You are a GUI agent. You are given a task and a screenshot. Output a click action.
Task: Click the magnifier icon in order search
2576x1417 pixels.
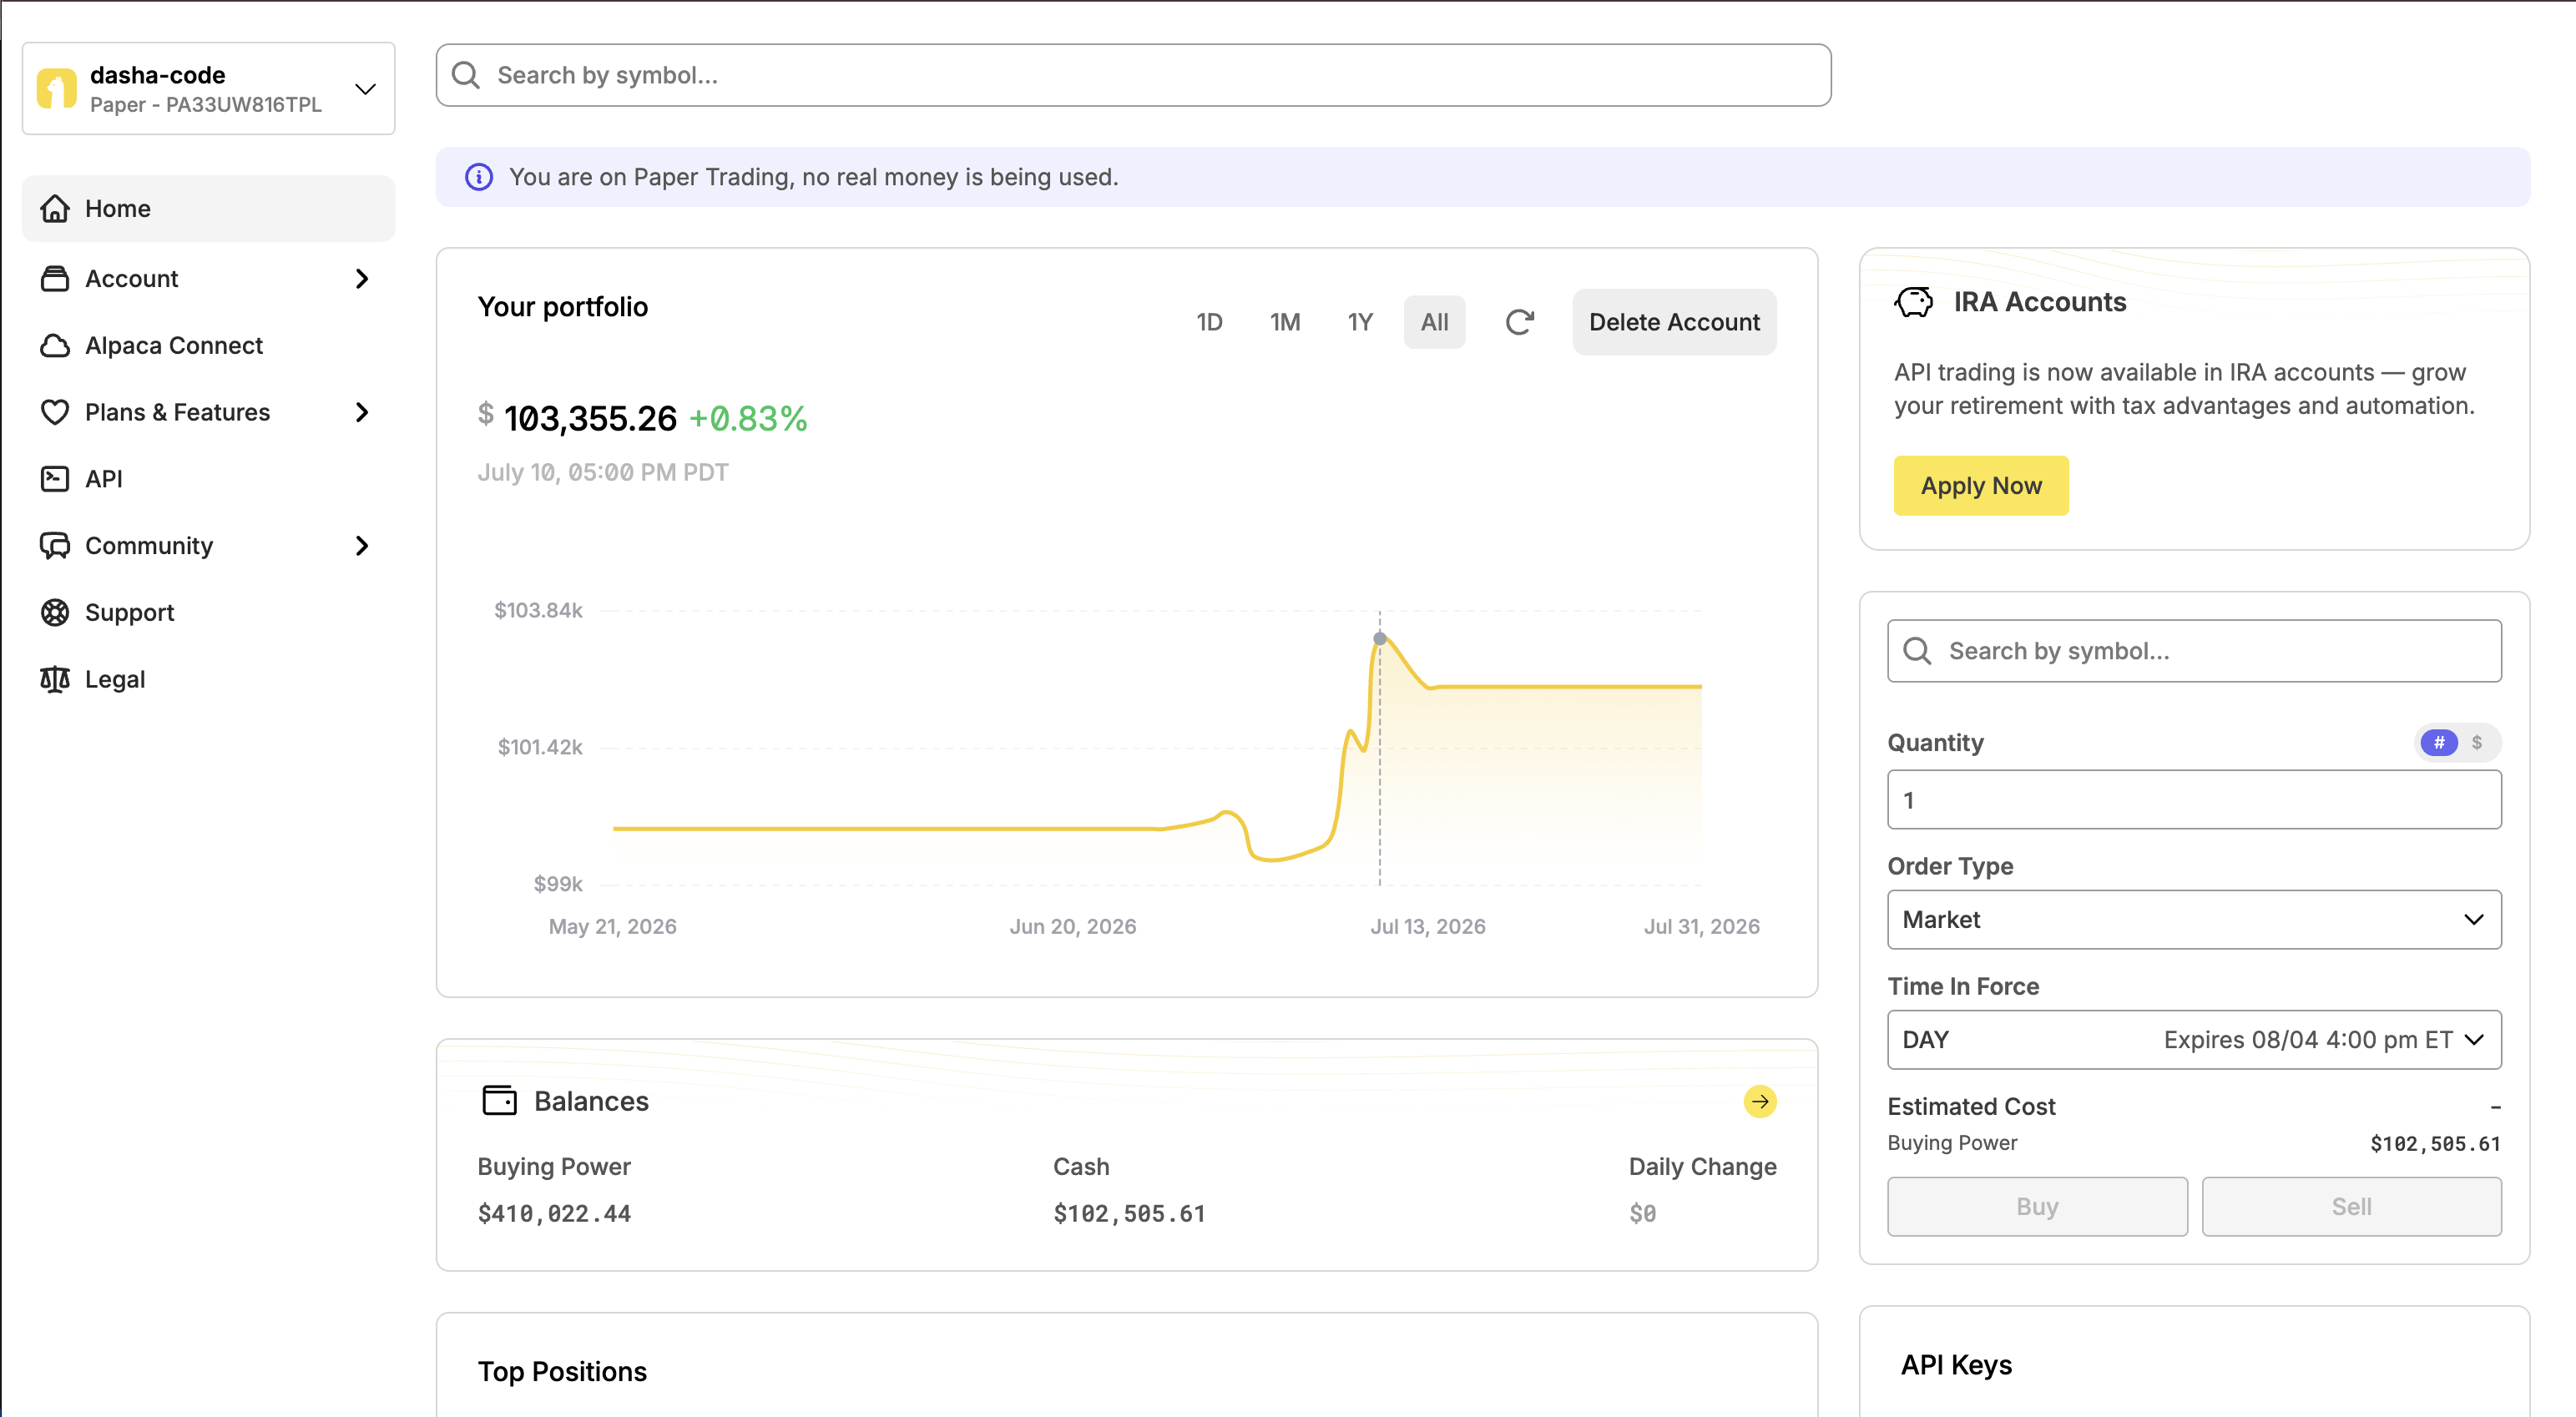pyautogui.click(x=1917, y=651)
